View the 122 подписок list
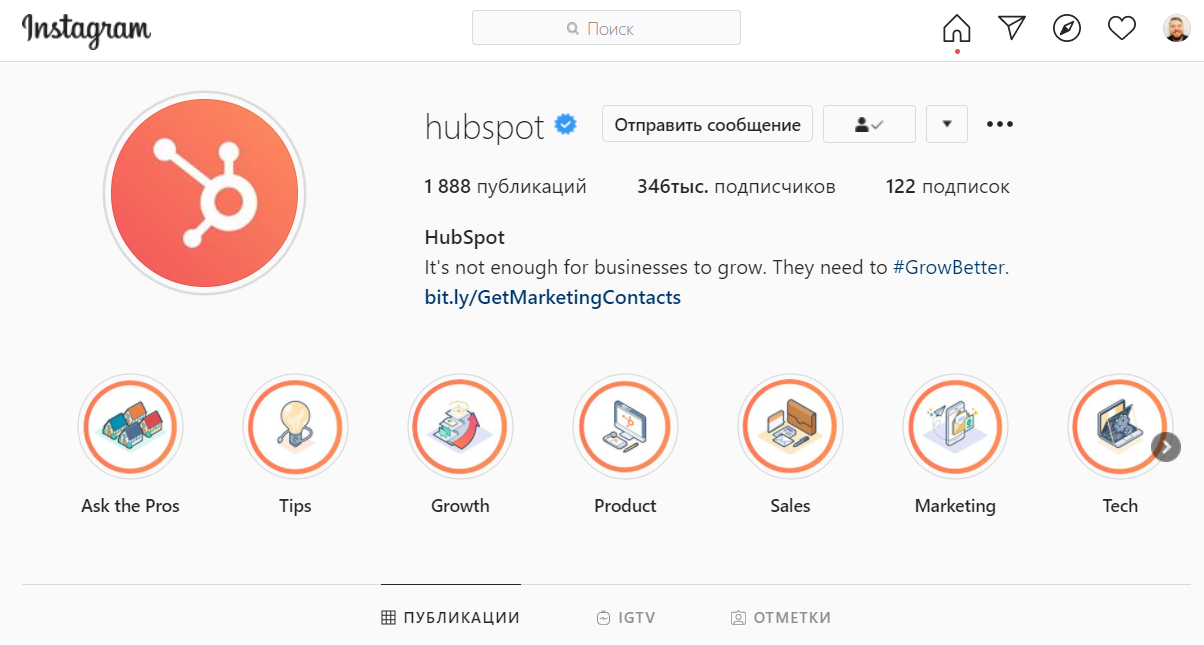The height and width of the screenshot is (645, 1204). point(948,187)
